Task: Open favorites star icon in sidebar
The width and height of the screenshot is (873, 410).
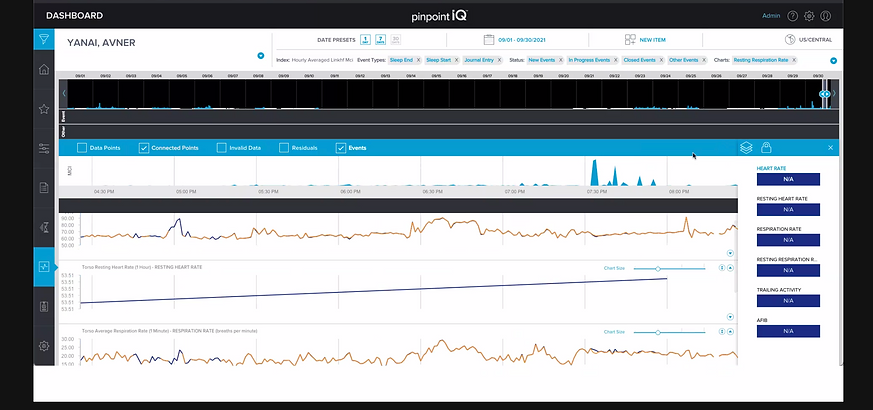Action: [x=44, y=109]
